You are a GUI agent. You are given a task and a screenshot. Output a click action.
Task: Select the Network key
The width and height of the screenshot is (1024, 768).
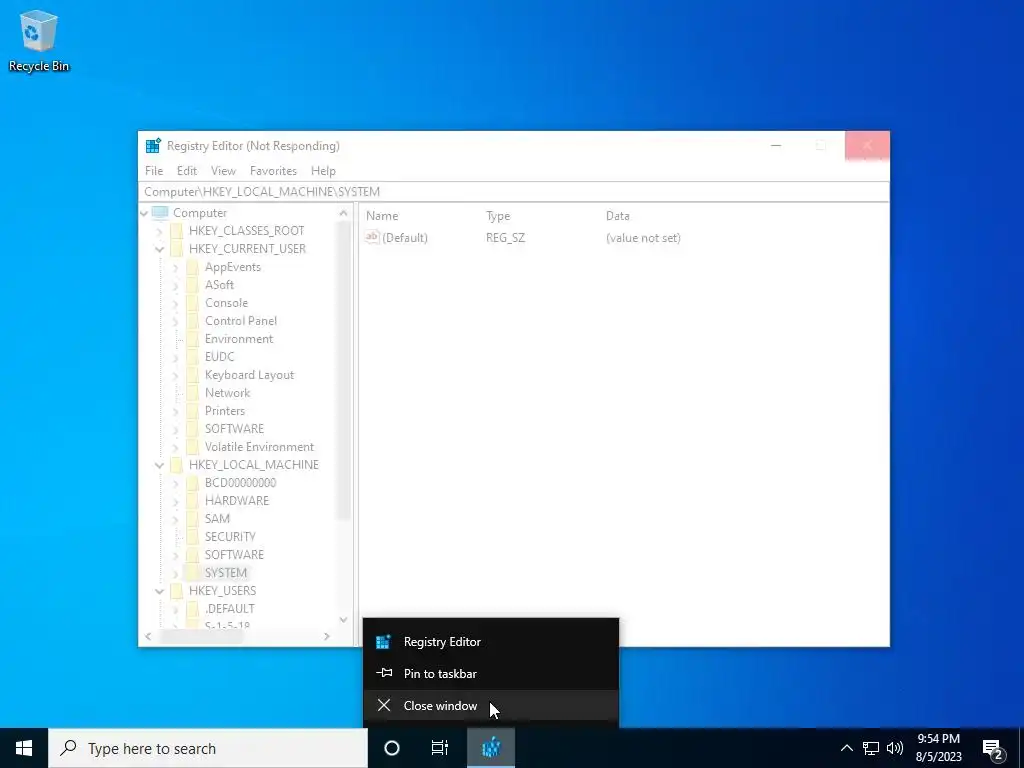coord(227,392)
